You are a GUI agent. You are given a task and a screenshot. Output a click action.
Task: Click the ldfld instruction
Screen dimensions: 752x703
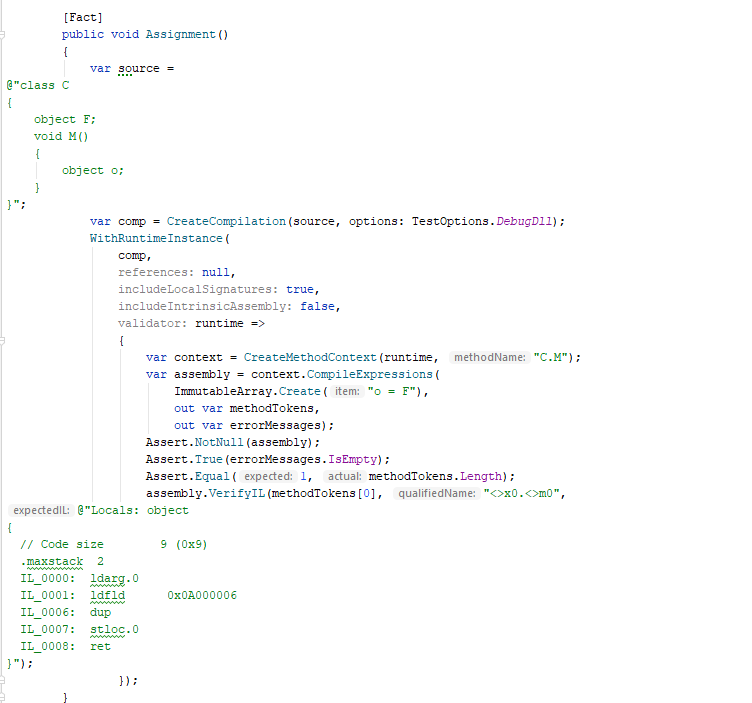coord(107,596)
